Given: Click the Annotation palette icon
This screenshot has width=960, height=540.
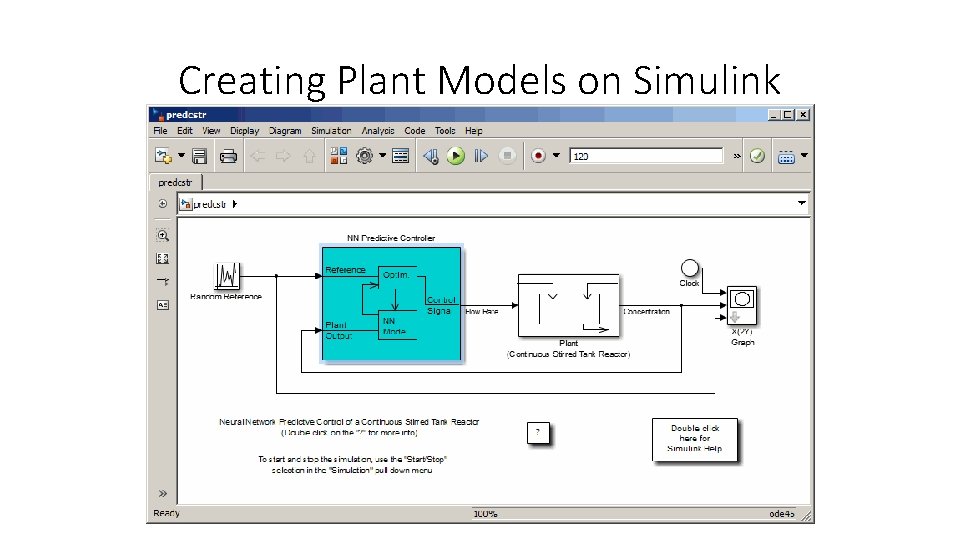Looking at the screenshot, I should tap(162, 305).
